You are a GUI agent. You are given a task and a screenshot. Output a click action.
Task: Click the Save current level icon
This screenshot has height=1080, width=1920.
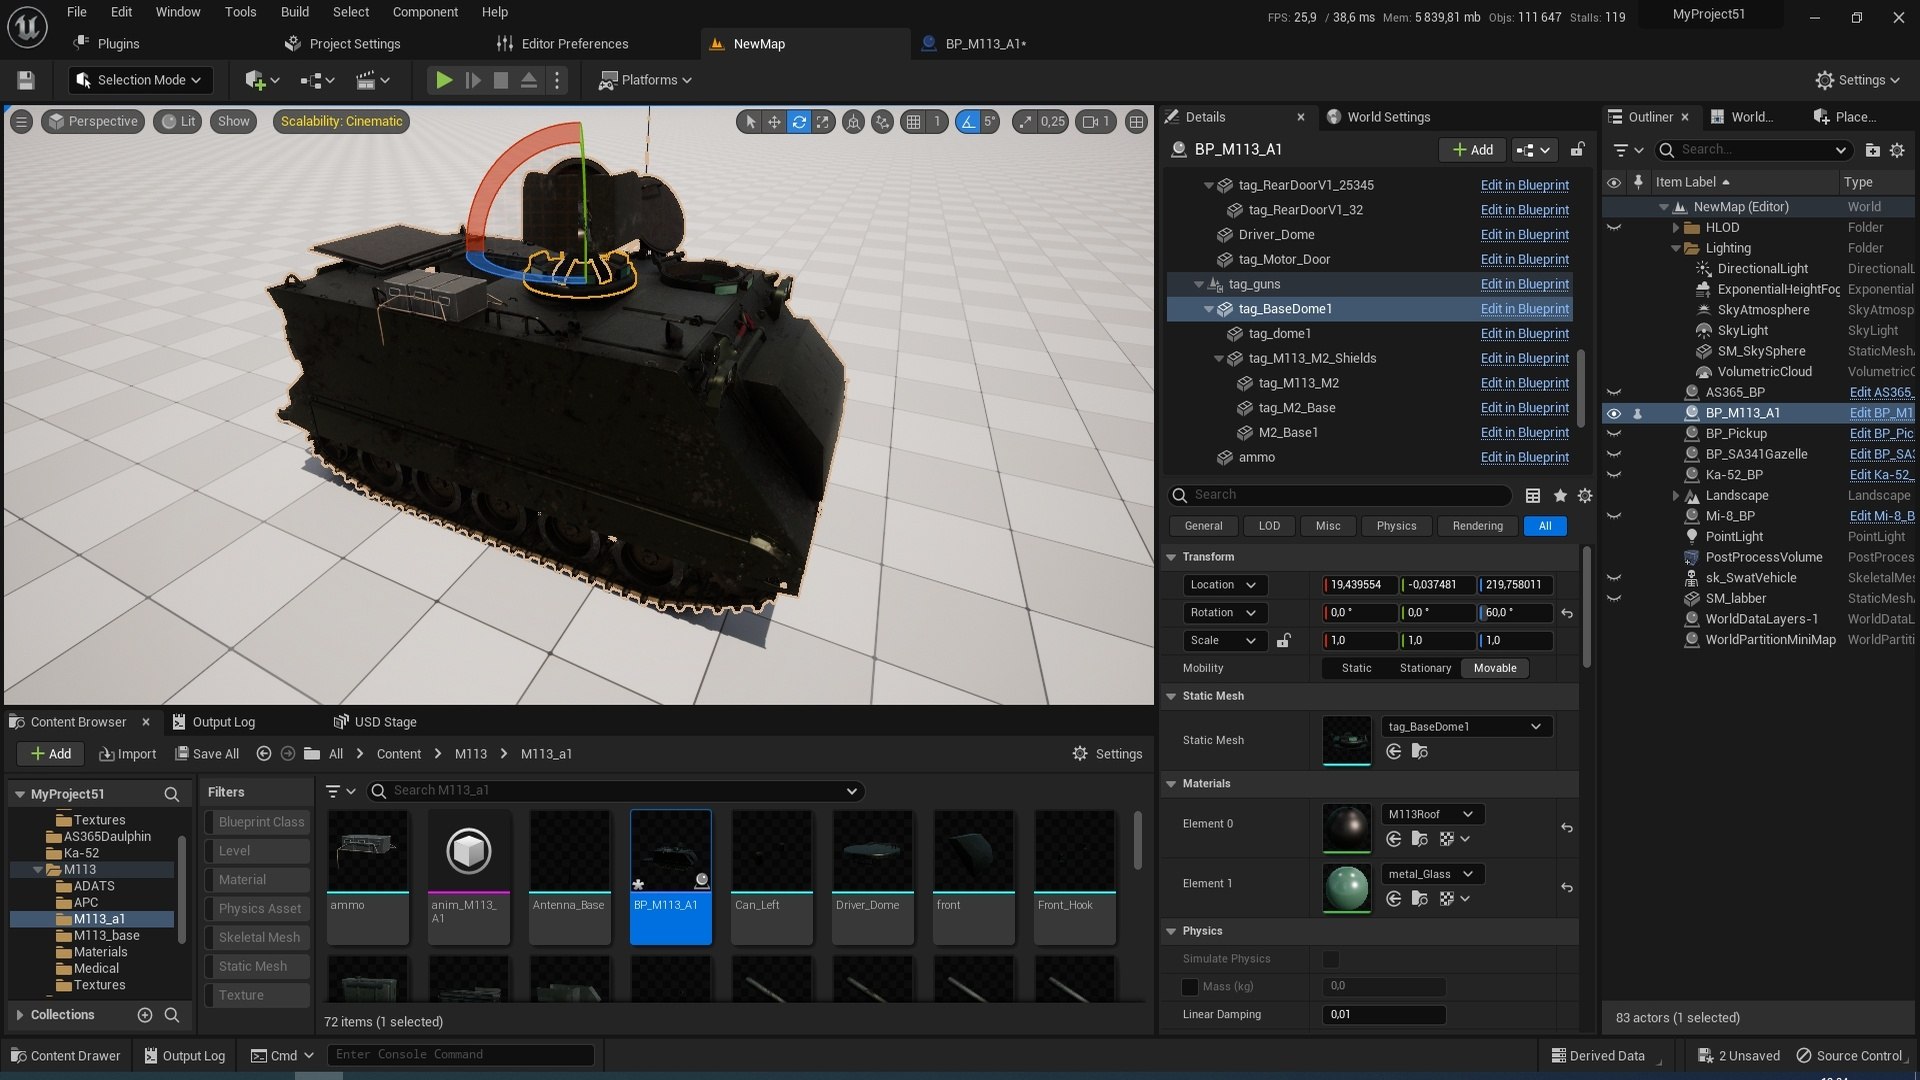(26, 80)
